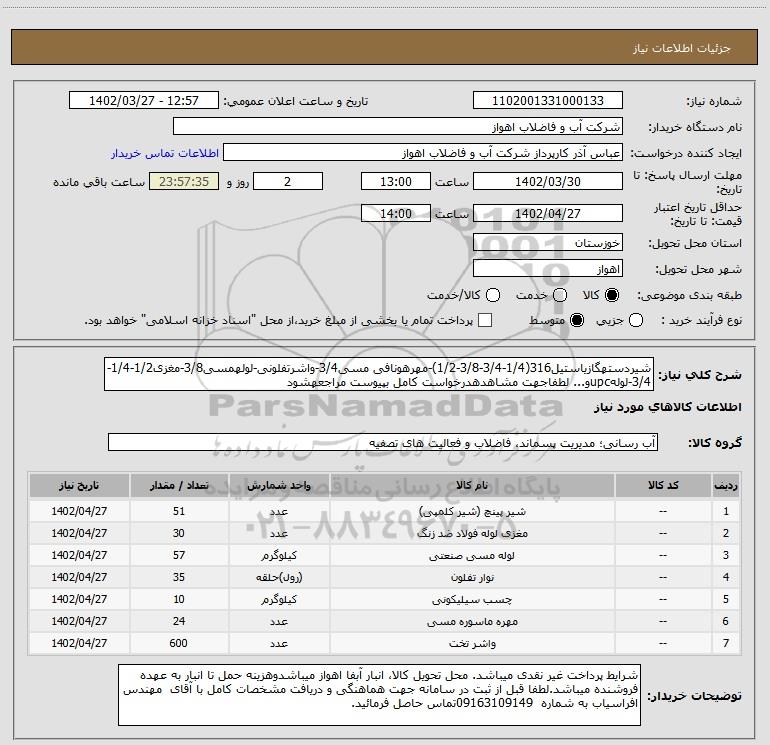The width and height of the screenshot is (770, 745).
Task: Open the buyer contact info link
Action: pyautogui.click(x=165, y=153)
